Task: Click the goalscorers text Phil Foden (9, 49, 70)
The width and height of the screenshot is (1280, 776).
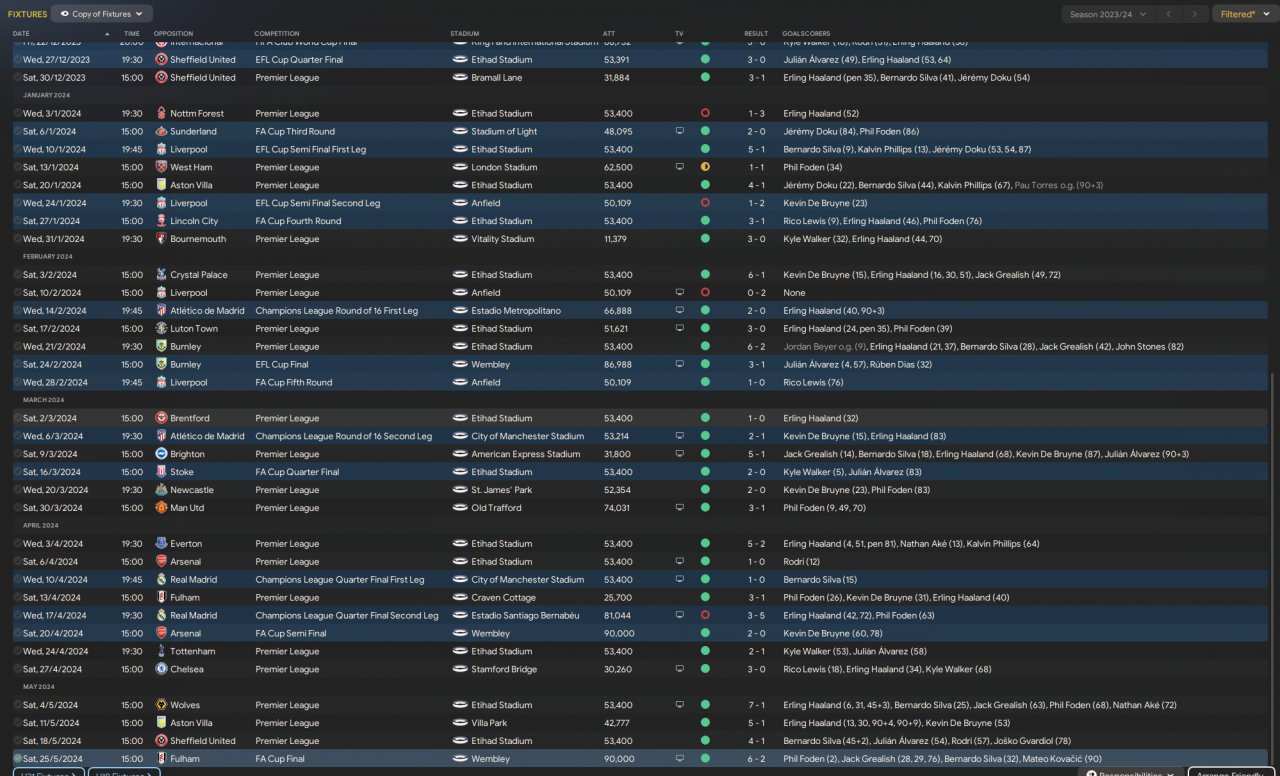Action: pos(824,508)
